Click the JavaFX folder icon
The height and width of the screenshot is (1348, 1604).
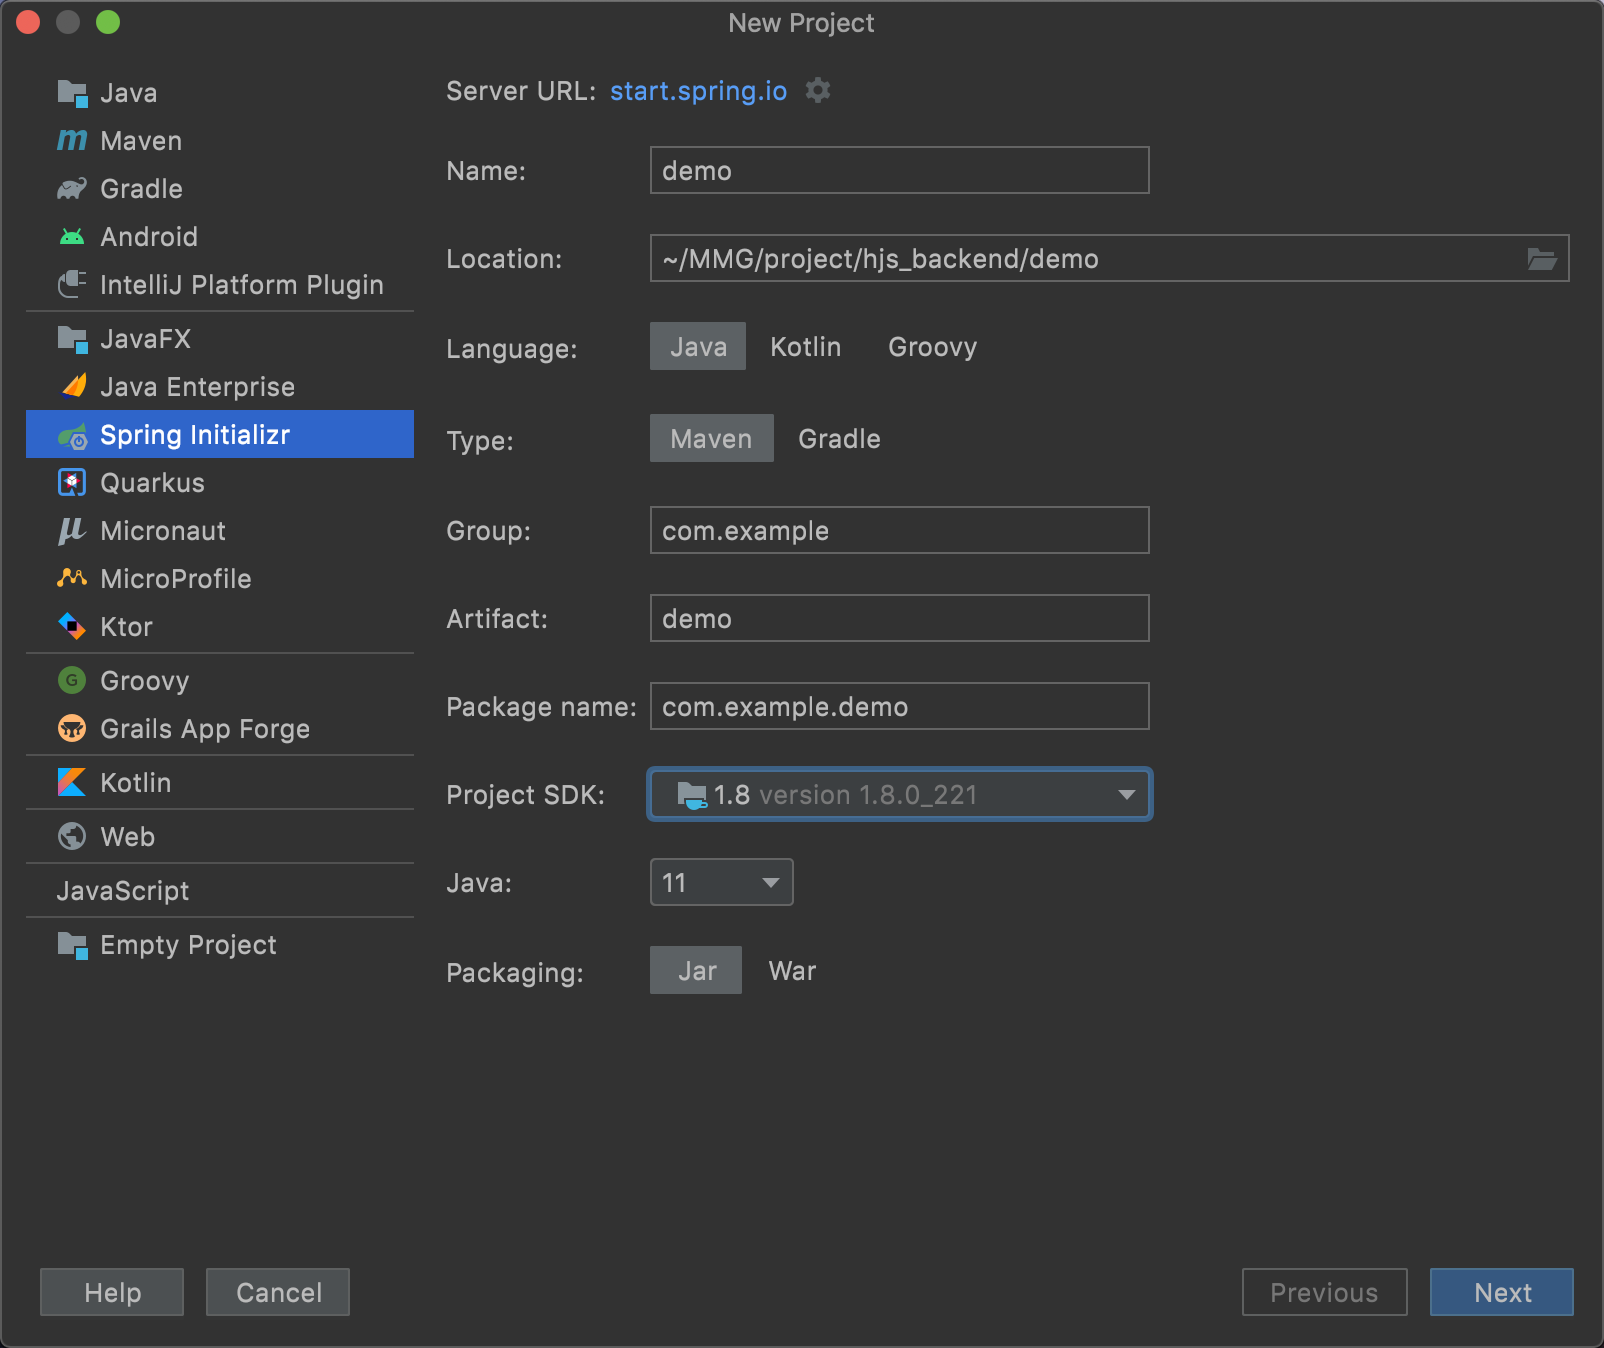pyautogui.click(x=72, y=339)
